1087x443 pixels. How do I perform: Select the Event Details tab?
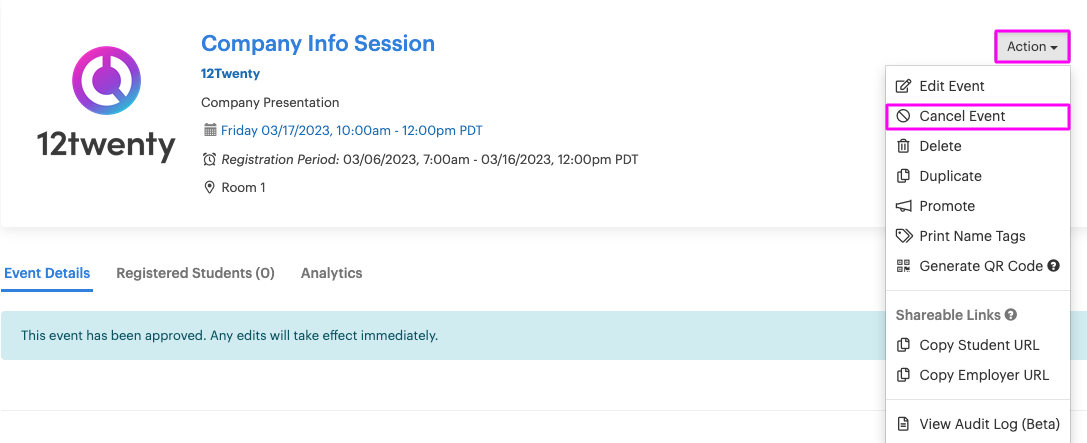click(47, 273)
